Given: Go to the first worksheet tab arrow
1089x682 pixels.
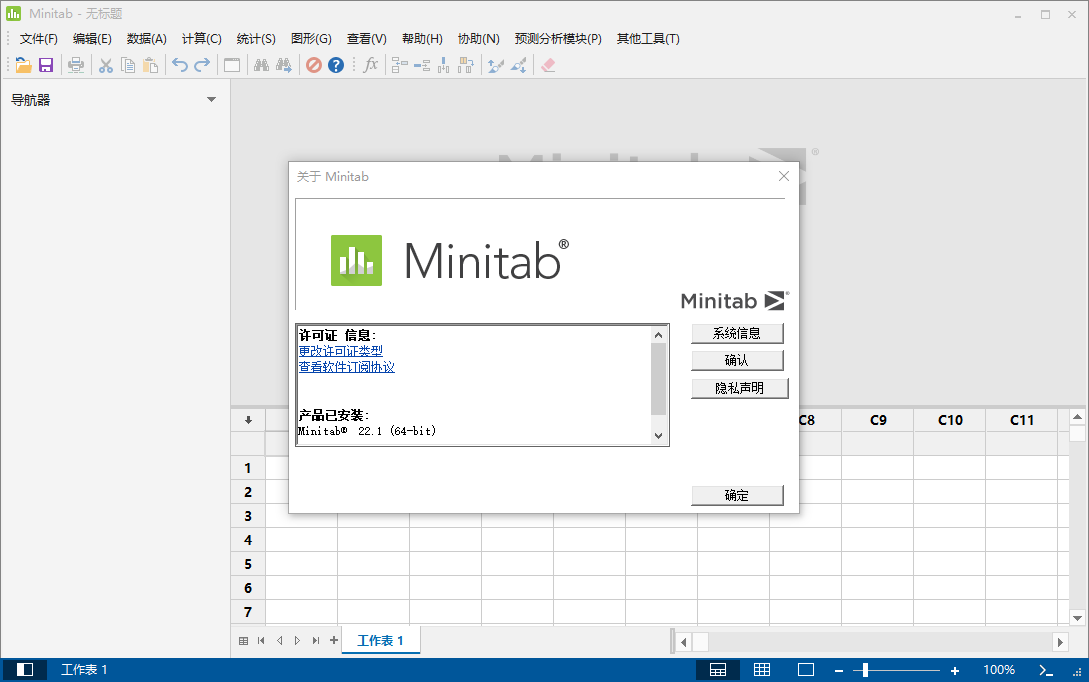Looking at the screenshot, I should [x=261, y=641].
